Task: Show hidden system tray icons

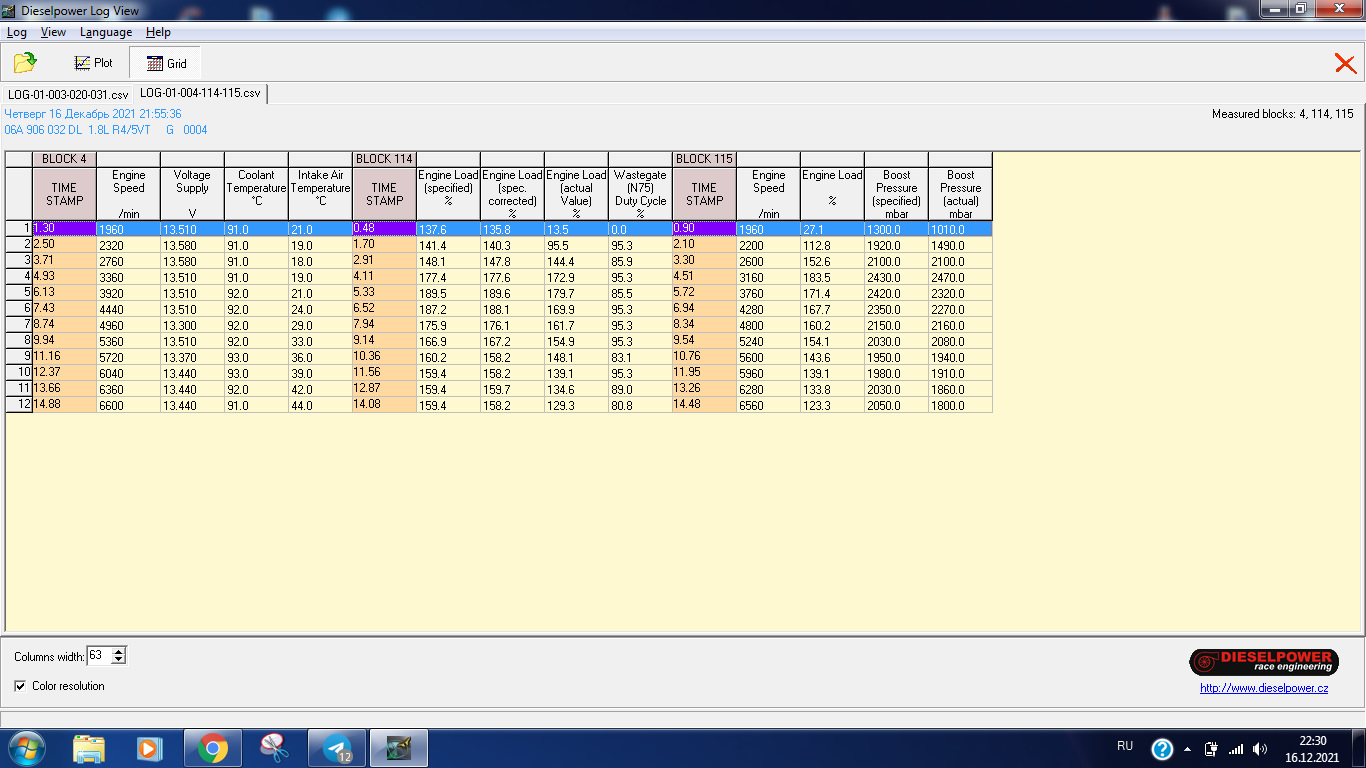Action: coord(1188,748)
